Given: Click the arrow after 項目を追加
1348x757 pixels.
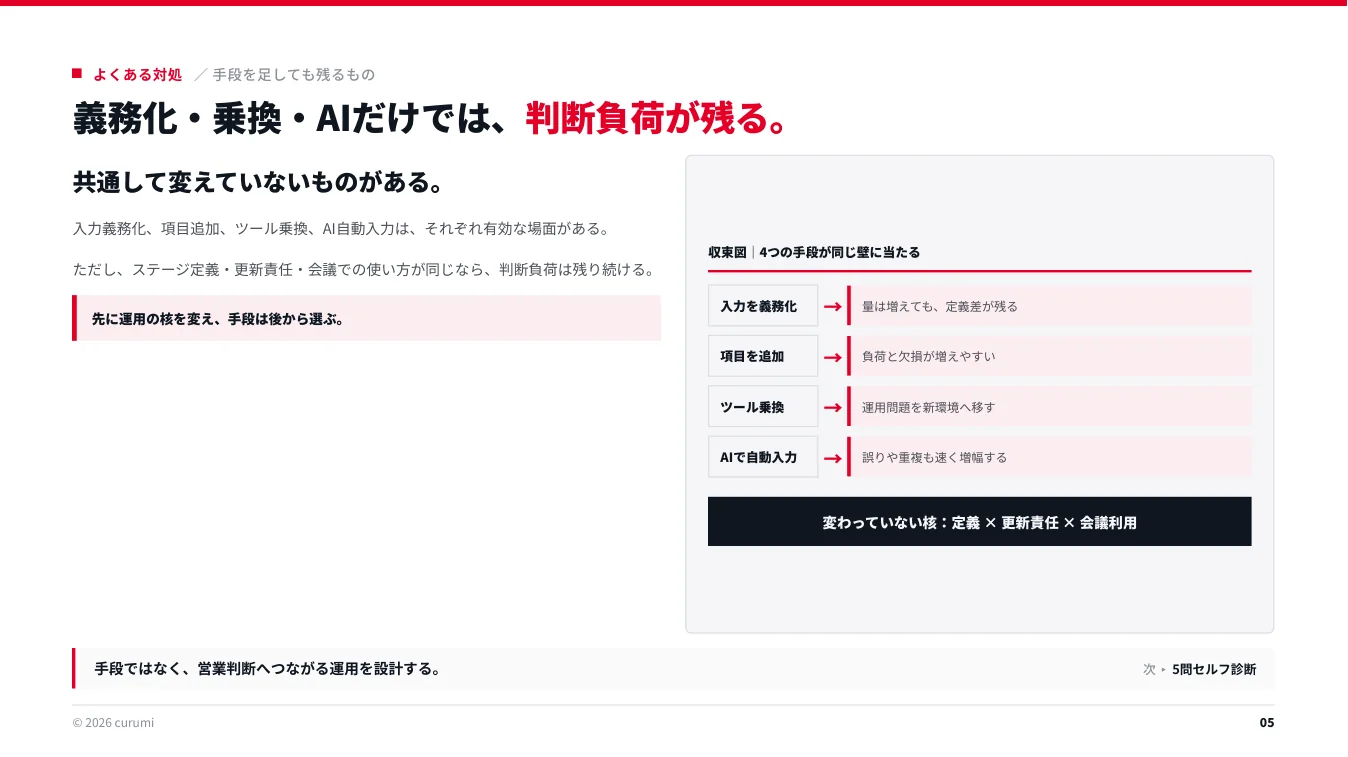Looking at the screenshot, I should click(832, 356).
